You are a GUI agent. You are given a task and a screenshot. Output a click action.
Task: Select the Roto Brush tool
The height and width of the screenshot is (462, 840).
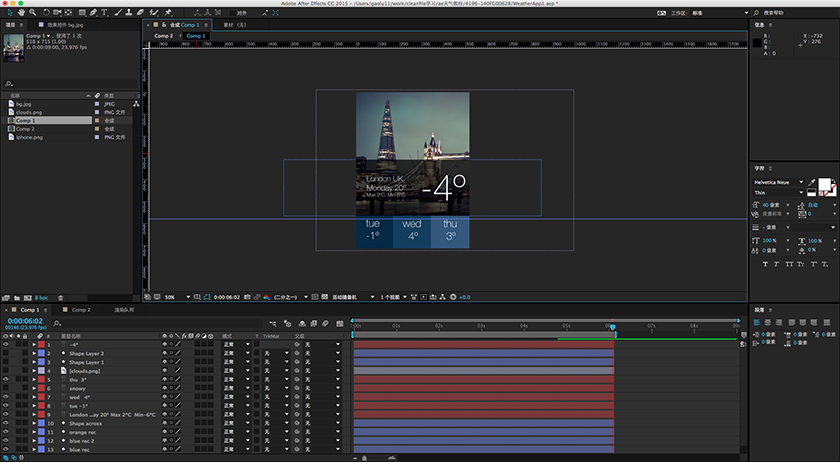click(154, 12)
